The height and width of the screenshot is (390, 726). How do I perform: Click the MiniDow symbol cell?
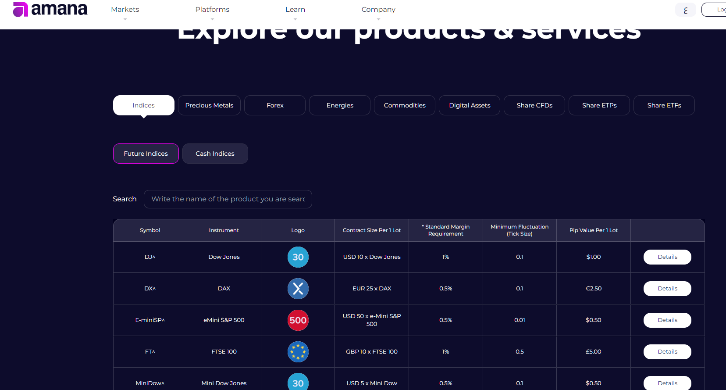pos(150,383)
